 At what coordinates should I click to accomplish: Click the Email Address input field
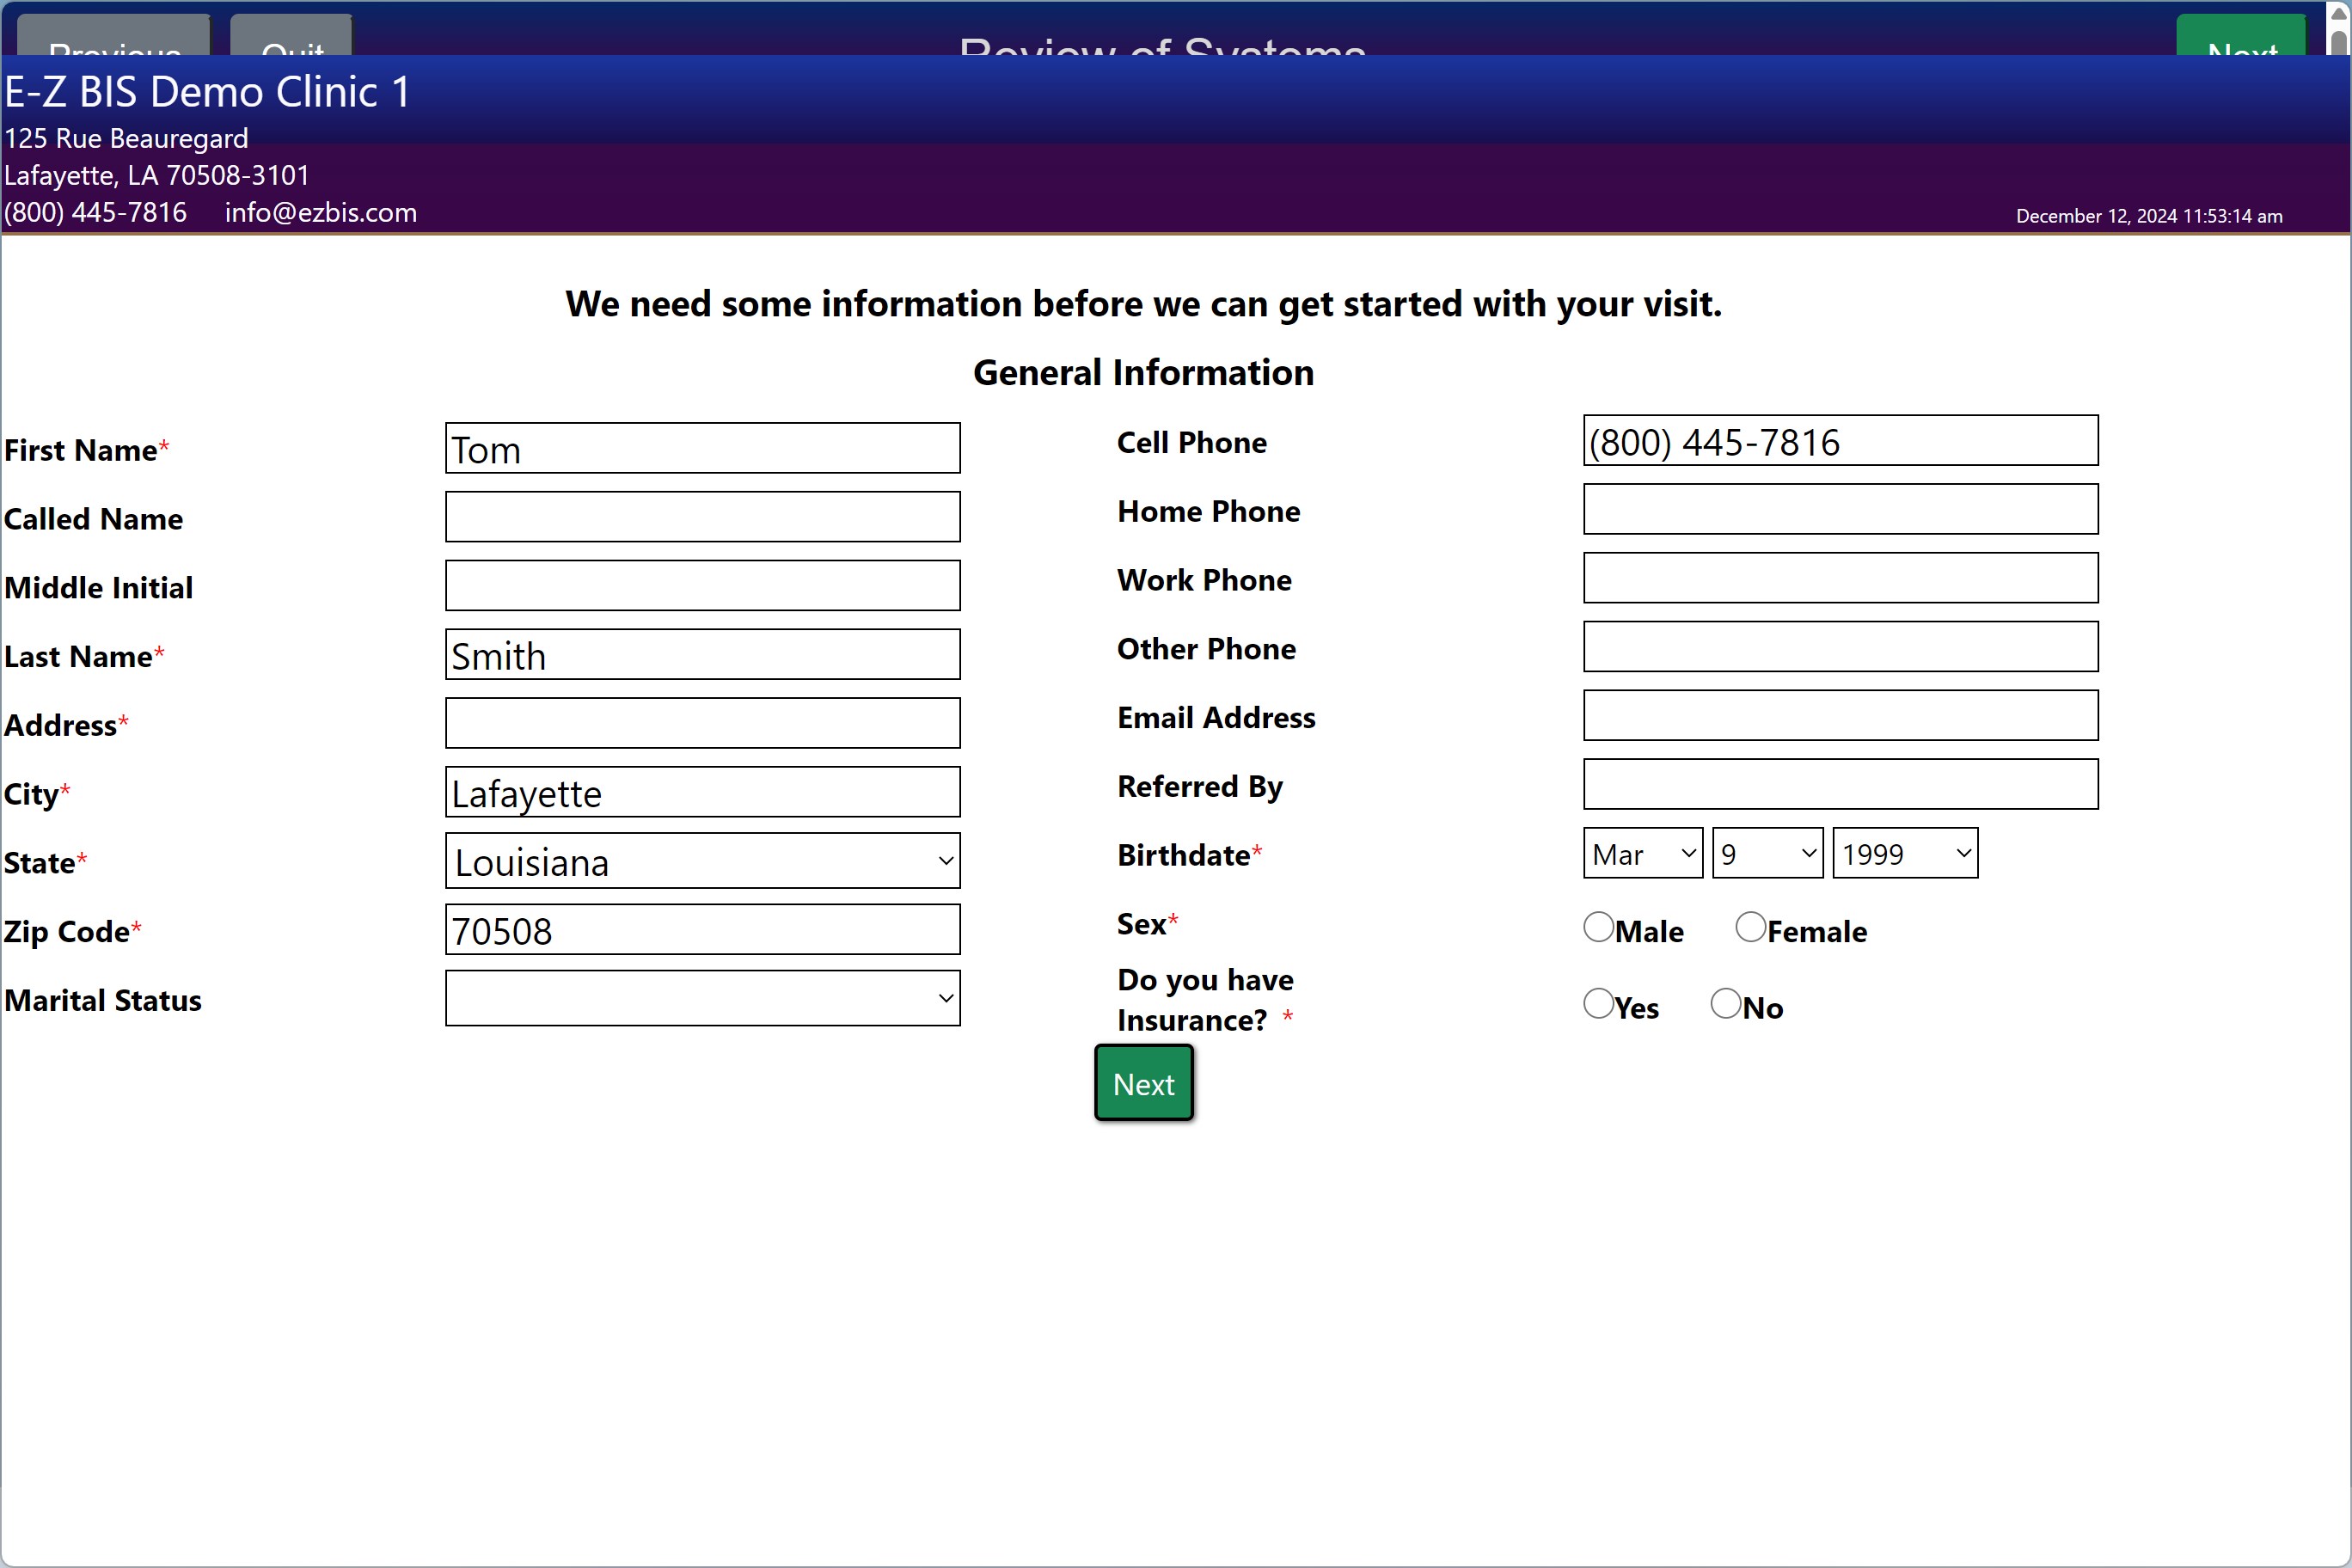coord(1839,715)
